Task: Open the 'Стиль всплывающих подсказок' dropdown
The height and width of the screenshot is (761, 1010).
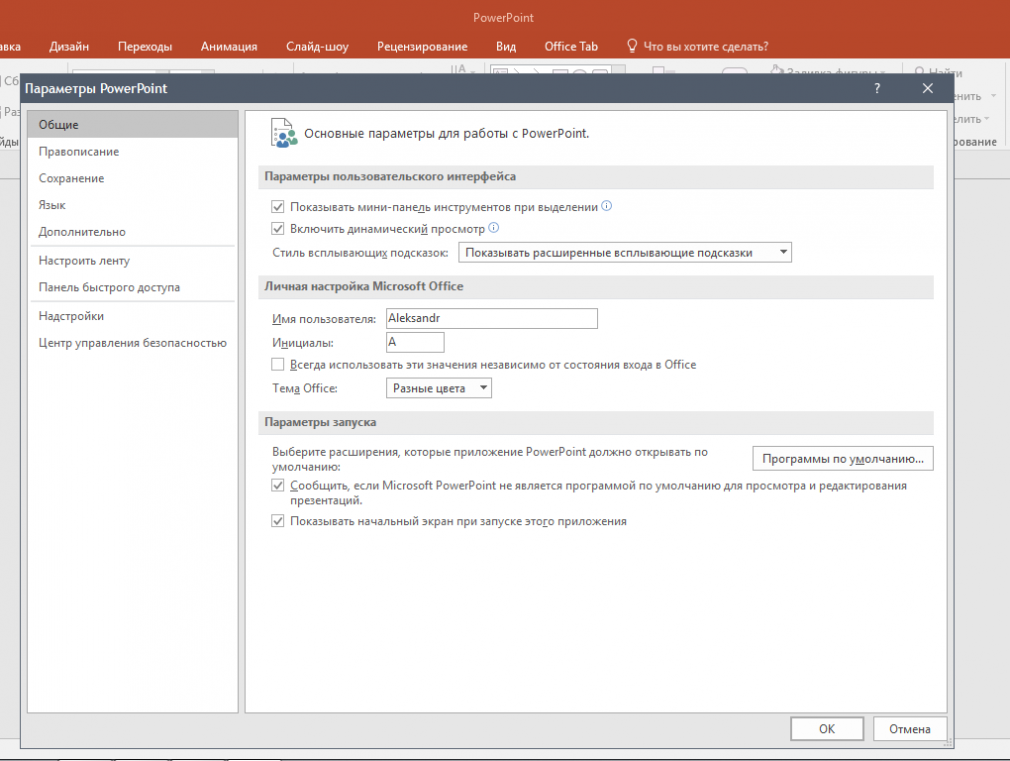Action: [x=624, y=253]
